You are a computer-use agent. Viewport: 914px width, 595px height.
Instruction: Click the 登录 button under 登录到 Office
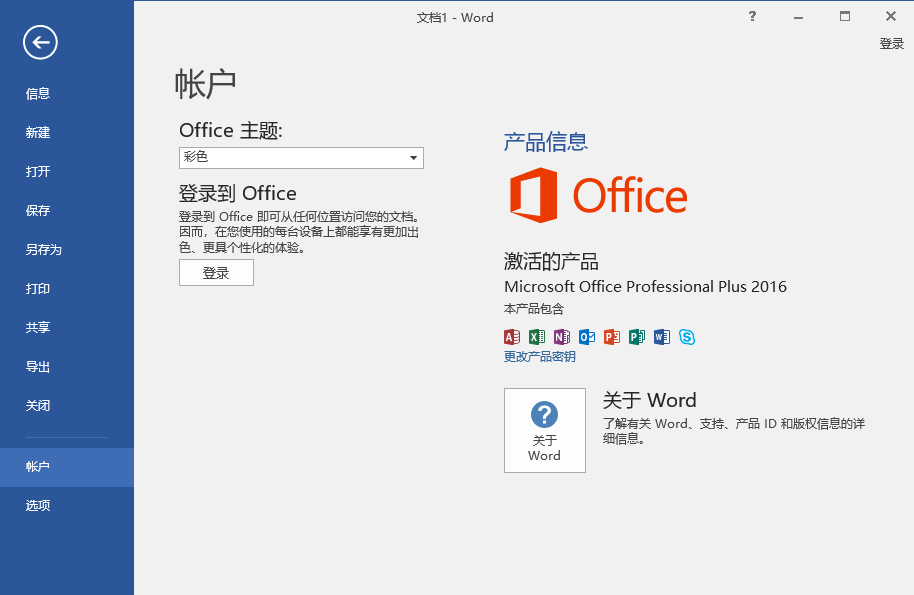216,273
